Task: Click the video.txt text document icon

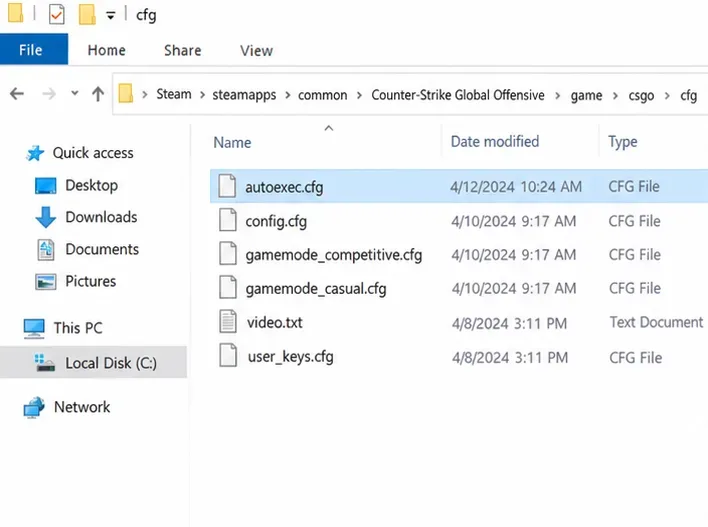Action: point(228,321)
